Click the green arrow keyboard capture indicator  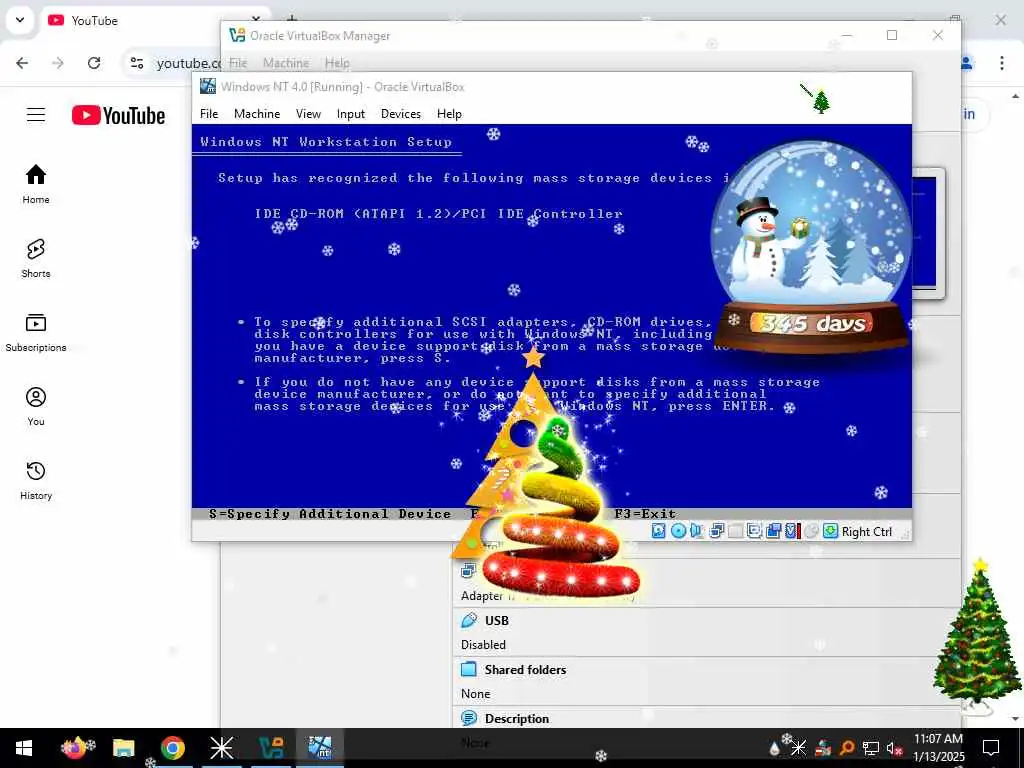coord(830,531)
